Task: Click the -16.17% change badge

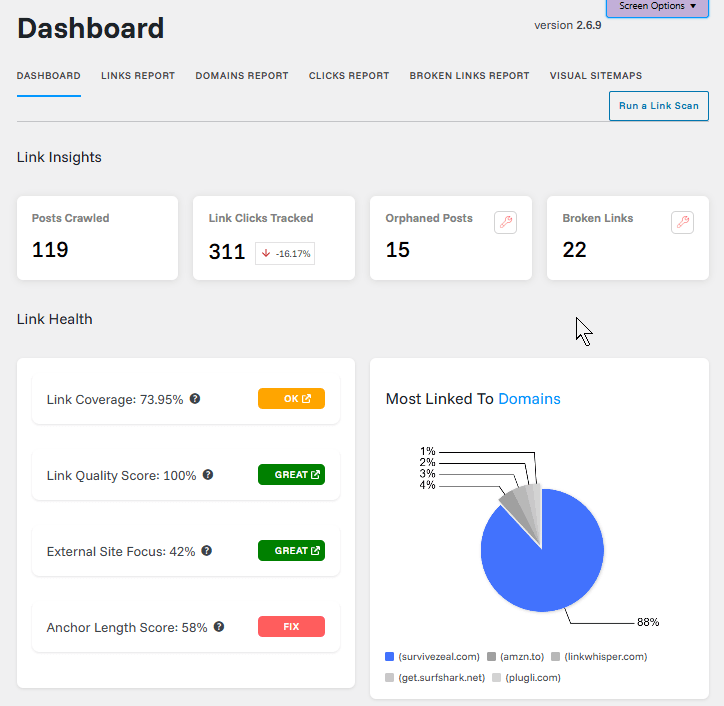Action: 285,253
